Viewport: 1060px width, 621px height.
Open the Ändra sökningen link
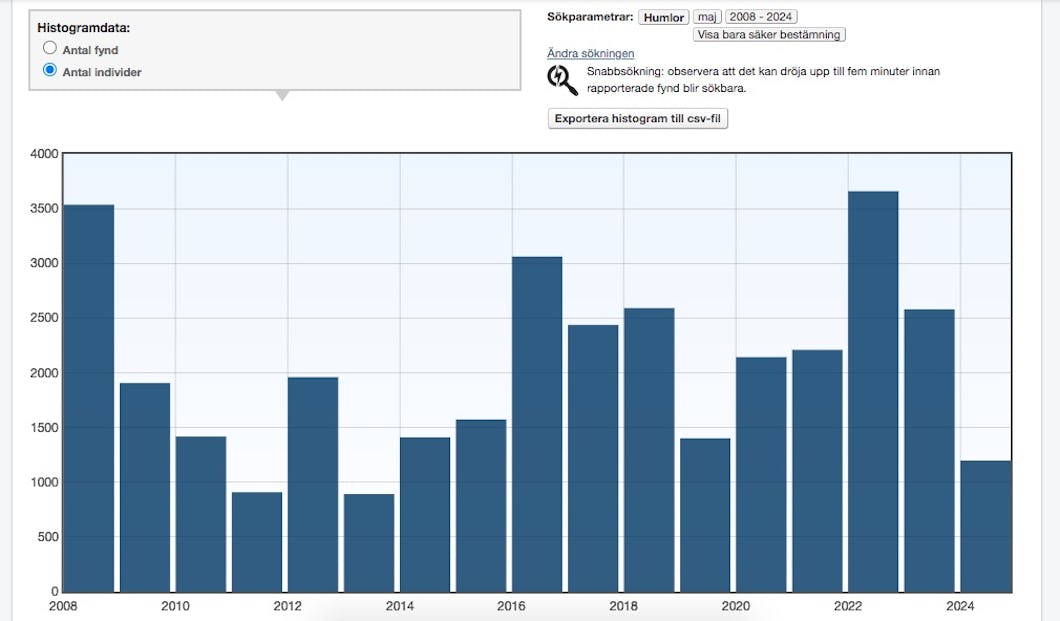(590, 53)
